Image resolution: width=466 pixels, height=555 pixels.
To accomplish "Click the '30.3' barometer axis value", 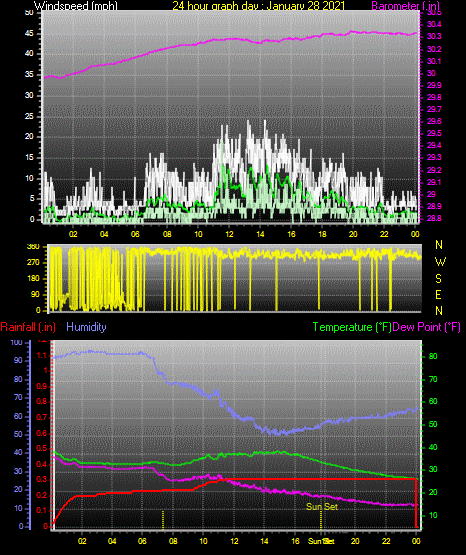I will pyautogui.click(x=434, y=36).
